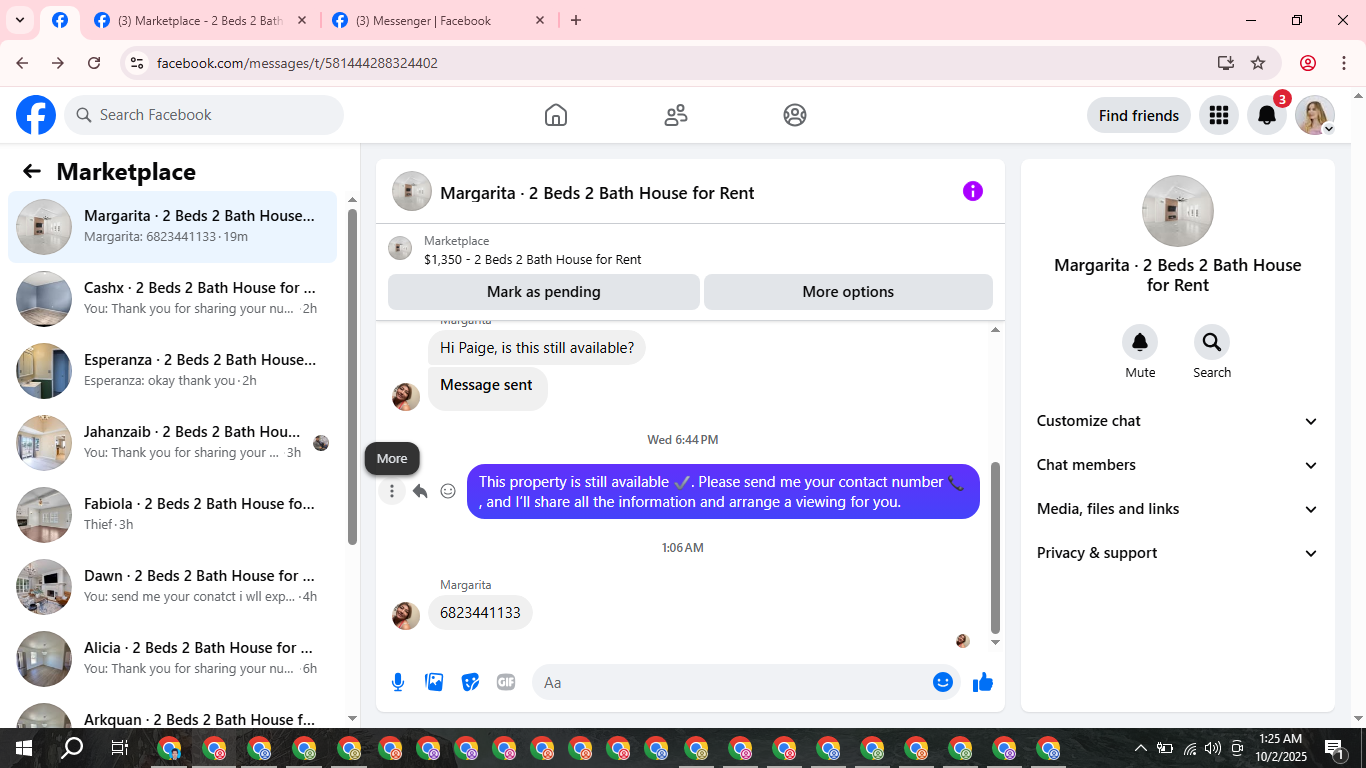This screenshot has height=768, width=1366.
Task: Go back using the Marketplace back arrow
Action: tap(32, 171)
